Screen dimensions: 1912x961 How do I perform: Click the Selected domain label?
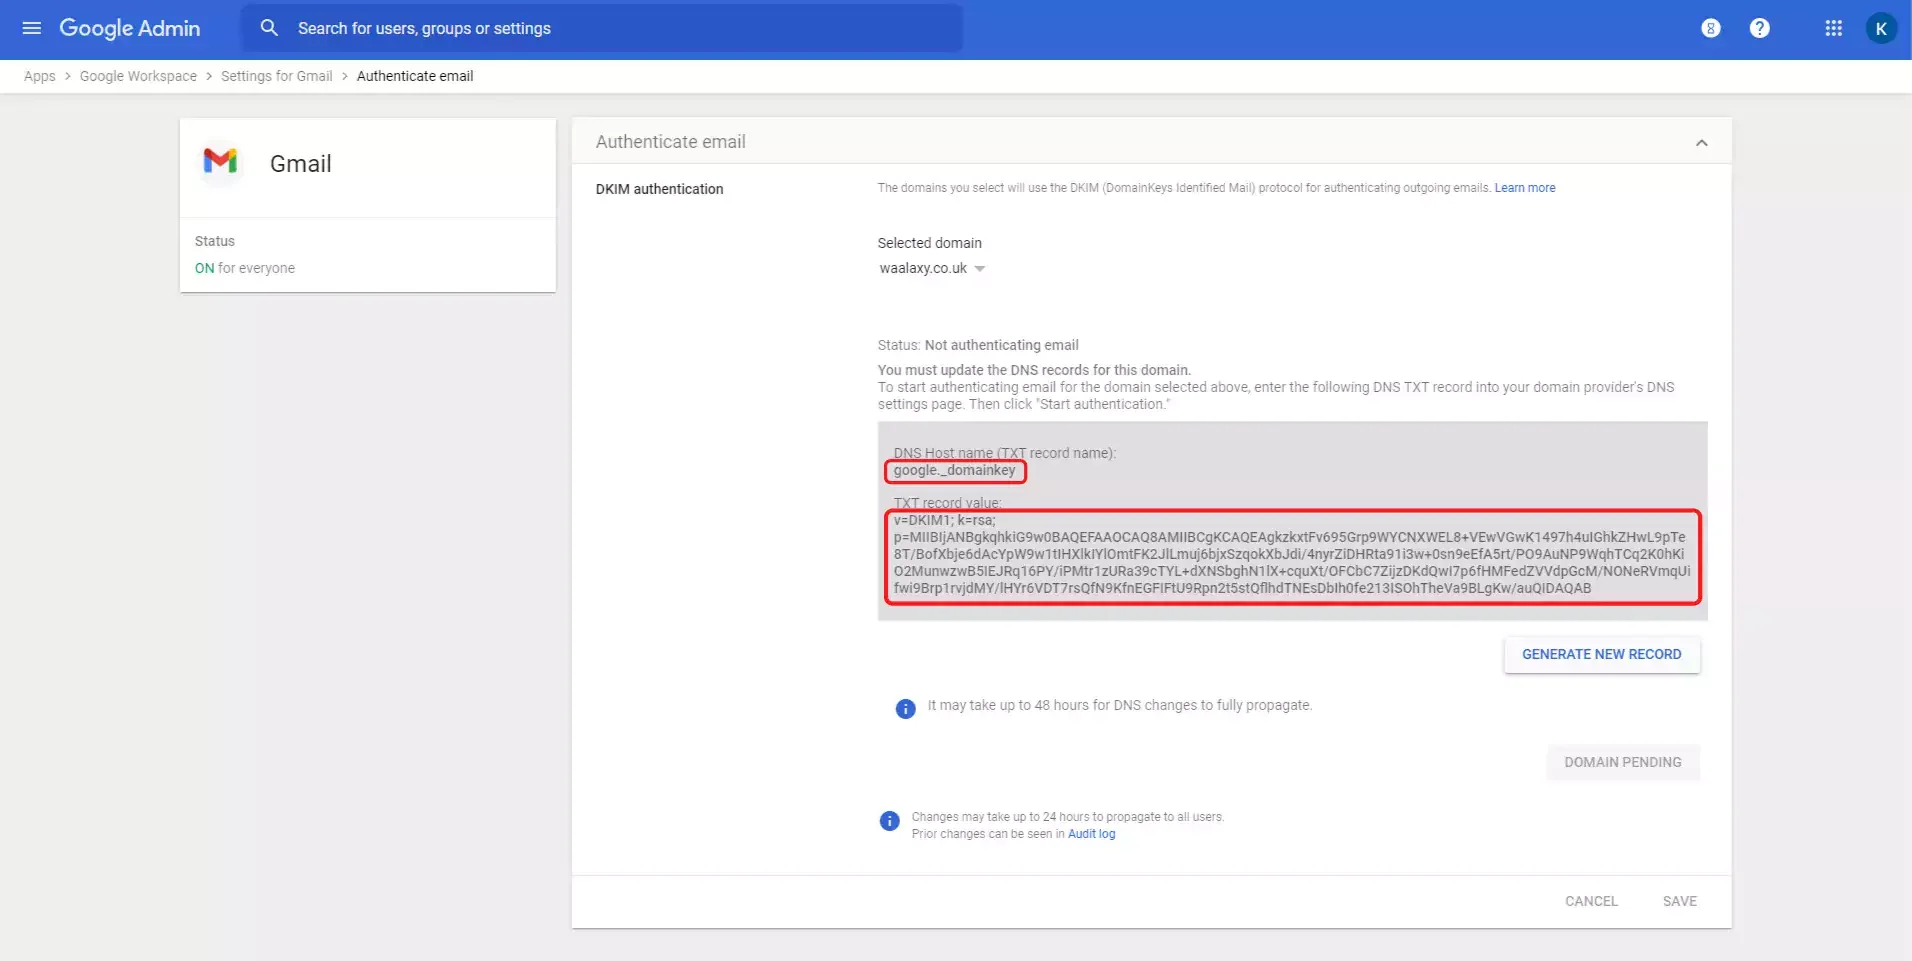click(929, 243)
